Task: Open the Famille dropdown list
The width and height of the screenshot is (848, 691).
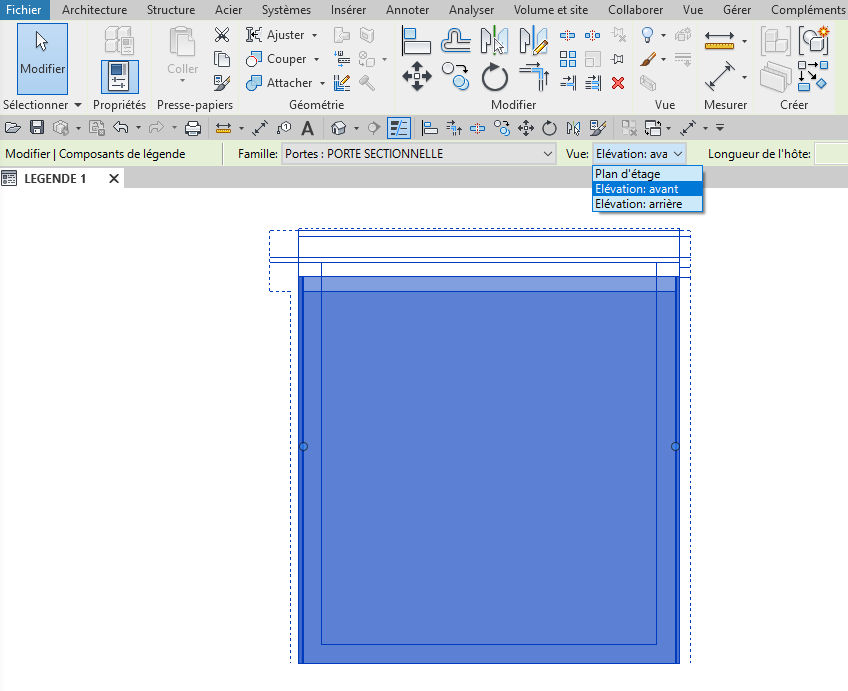Action: [547, 154]
